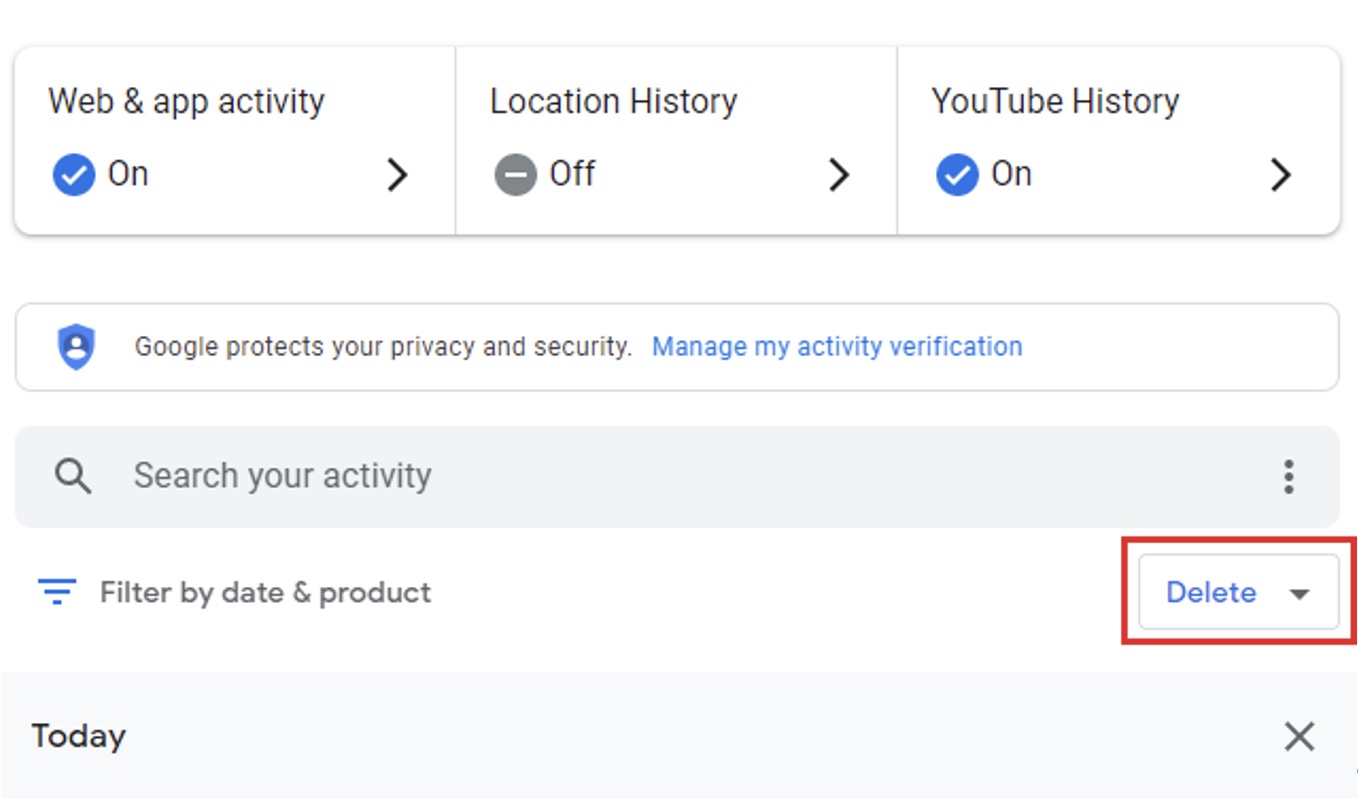Click the Delete button text
Image resolution: width=1358 pixels, height=802 pixels.
point(1211,593)
